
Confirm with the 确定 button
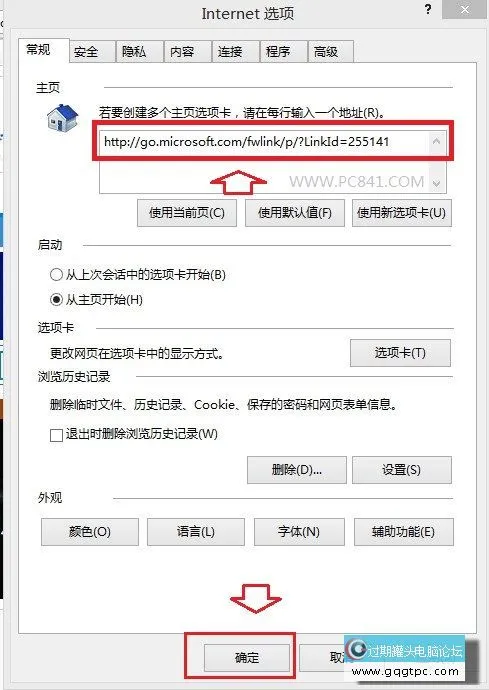(x=247, y=658)
